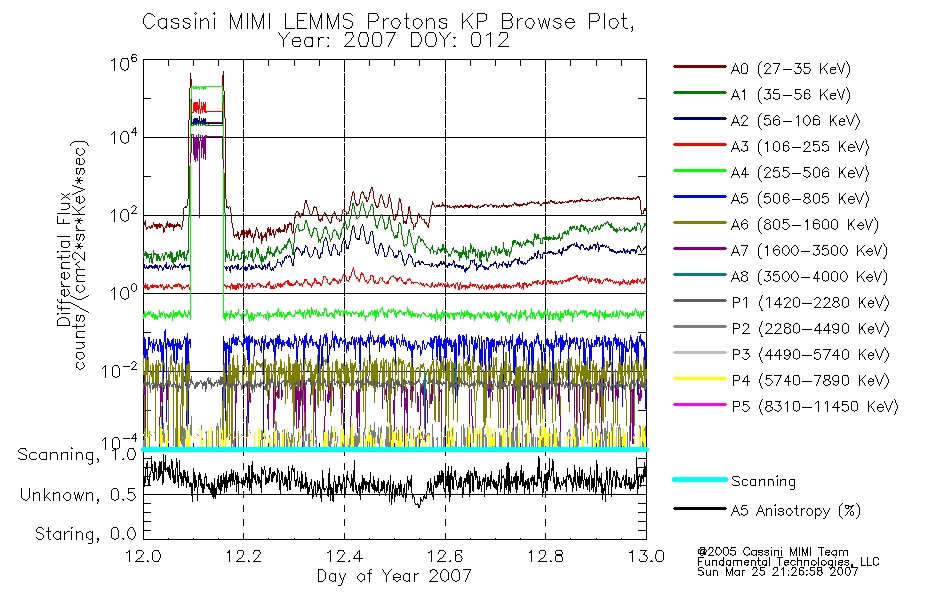Click the 12.4 x-axis tick label

344,556
